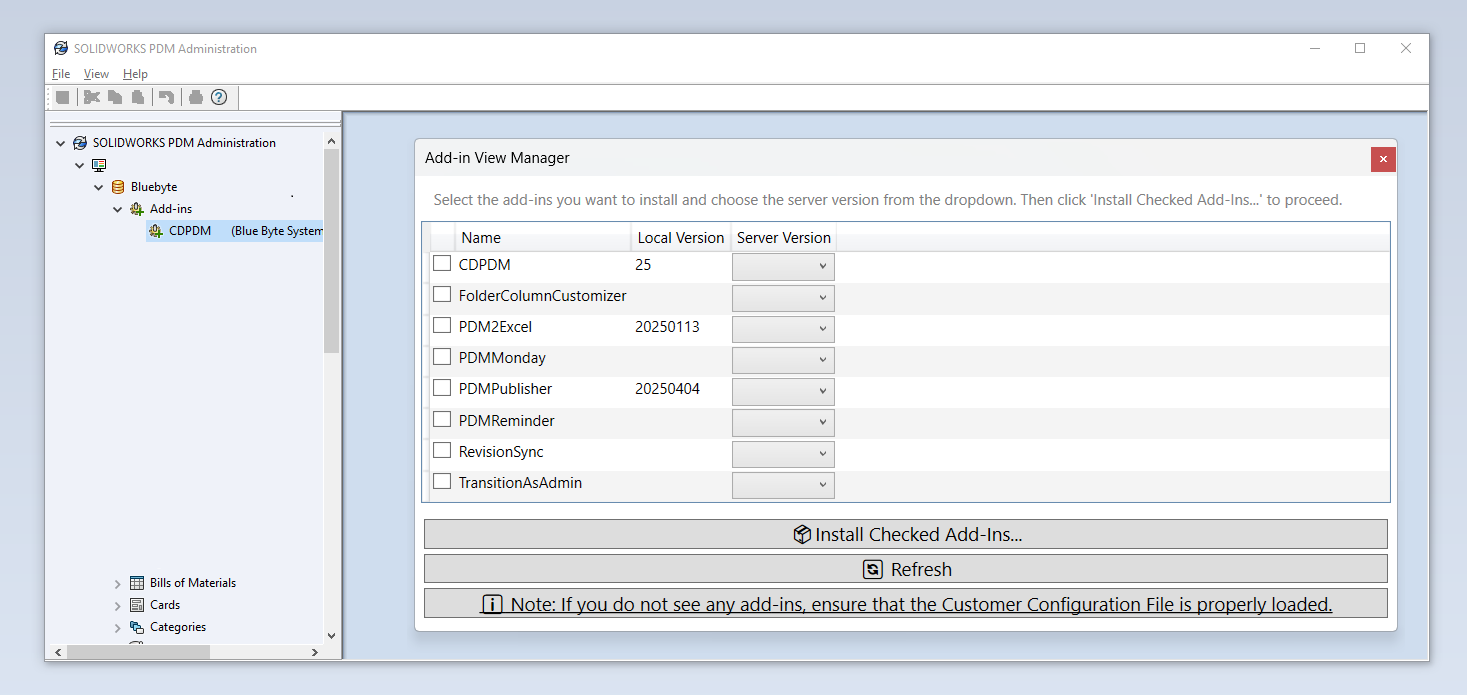Click the Paste toolbar icon
Screen dimensions: 1467x695
138,97
